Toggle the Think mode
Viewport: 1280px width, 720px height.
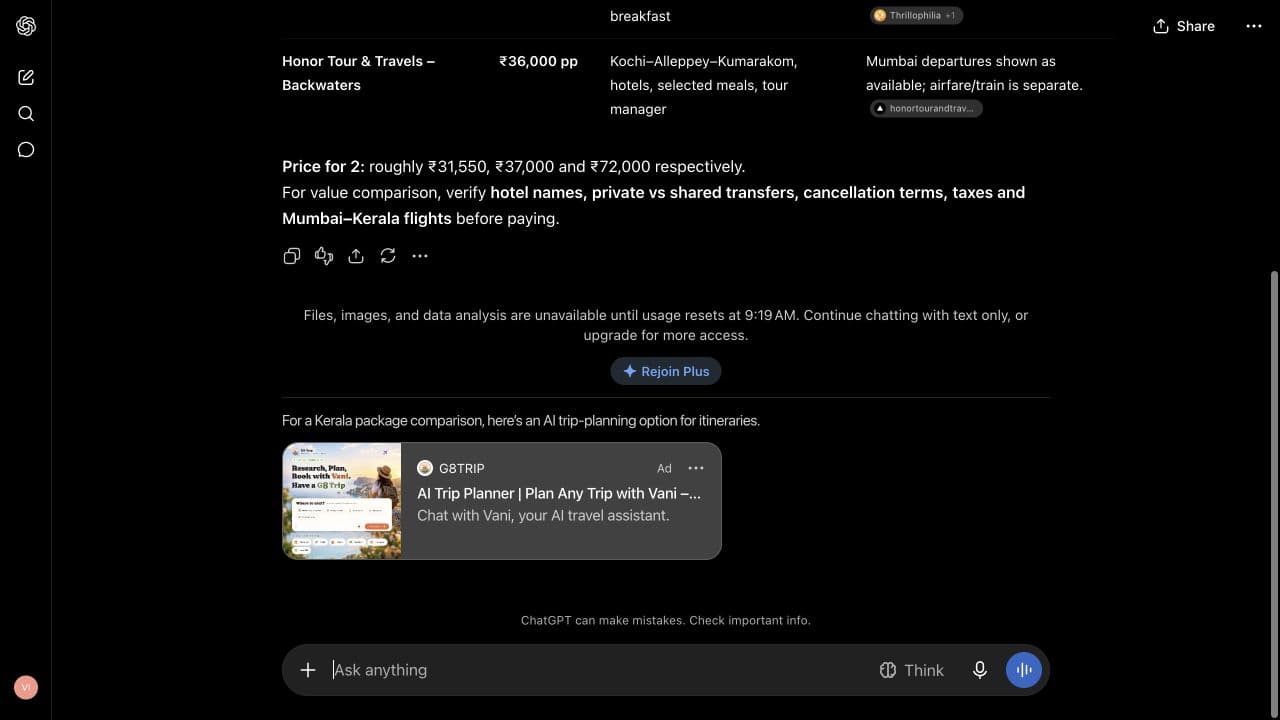tap(911, 670)
